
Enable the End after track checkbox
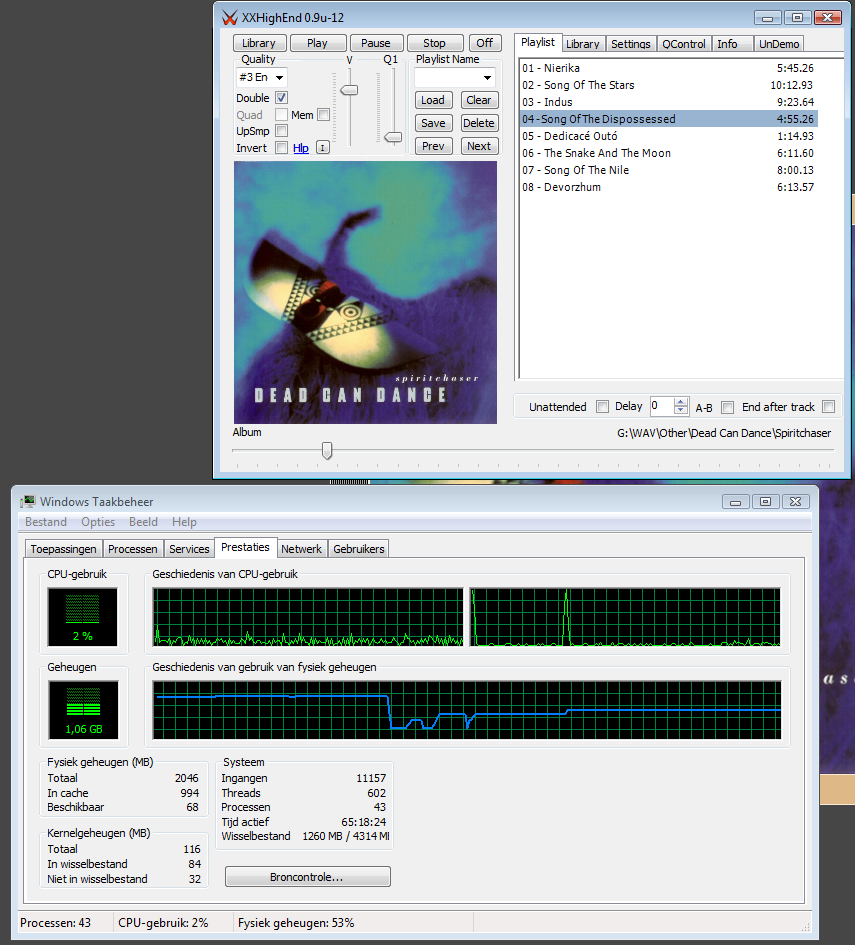tap(828, 407)
